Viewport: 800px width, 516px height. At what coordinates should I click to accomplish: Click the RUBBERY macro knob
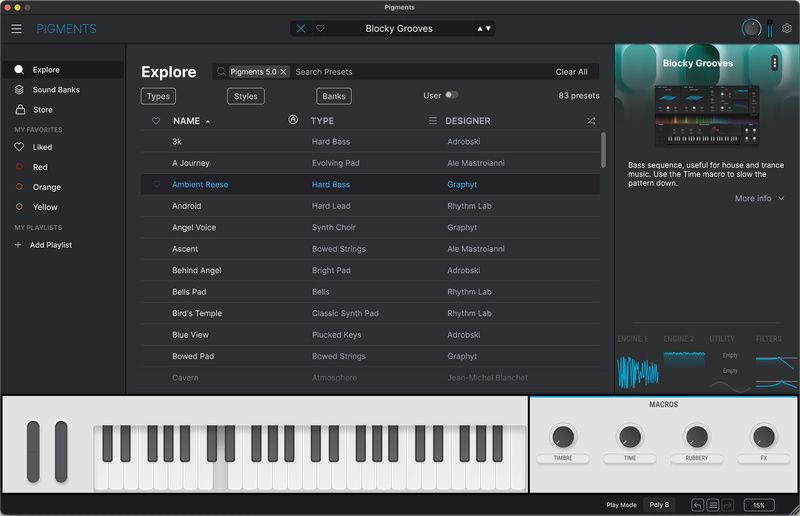[x=696, y=437]
